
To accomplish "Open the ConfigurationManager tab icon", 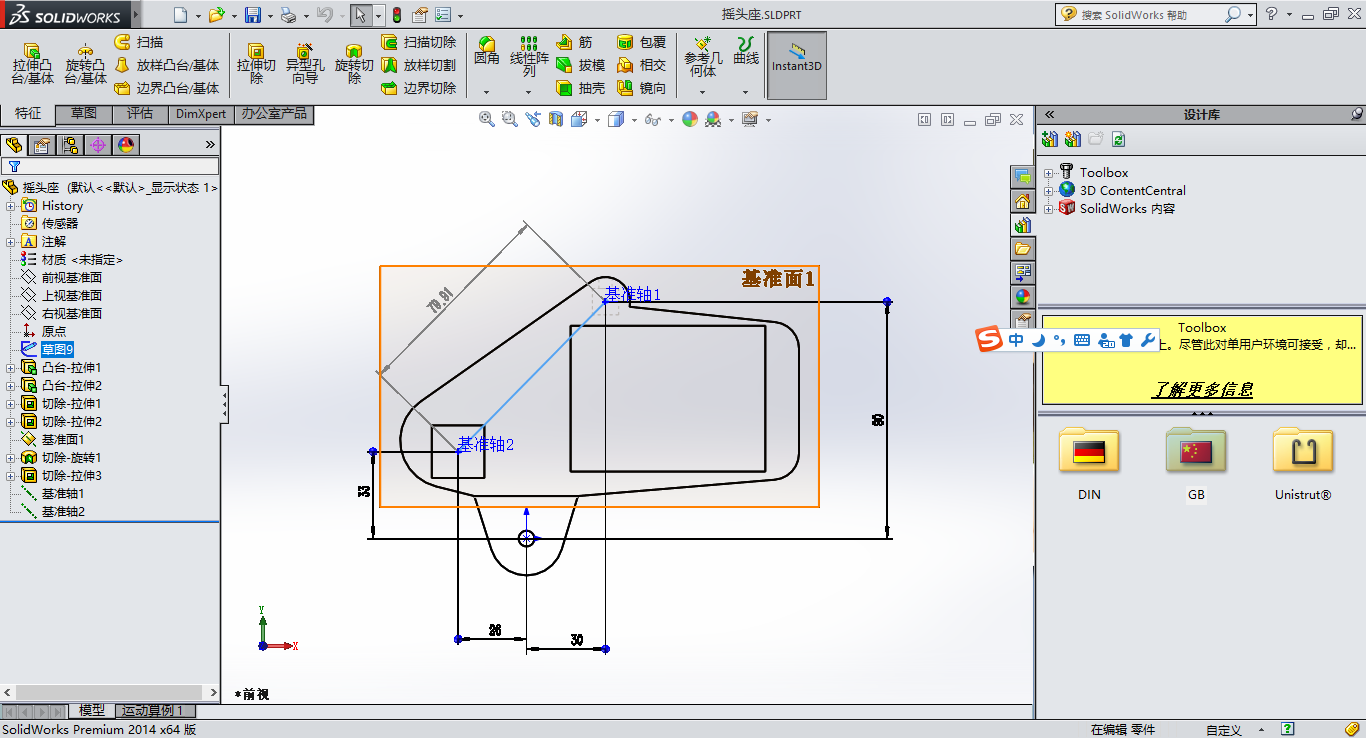I will pos(69,145).
